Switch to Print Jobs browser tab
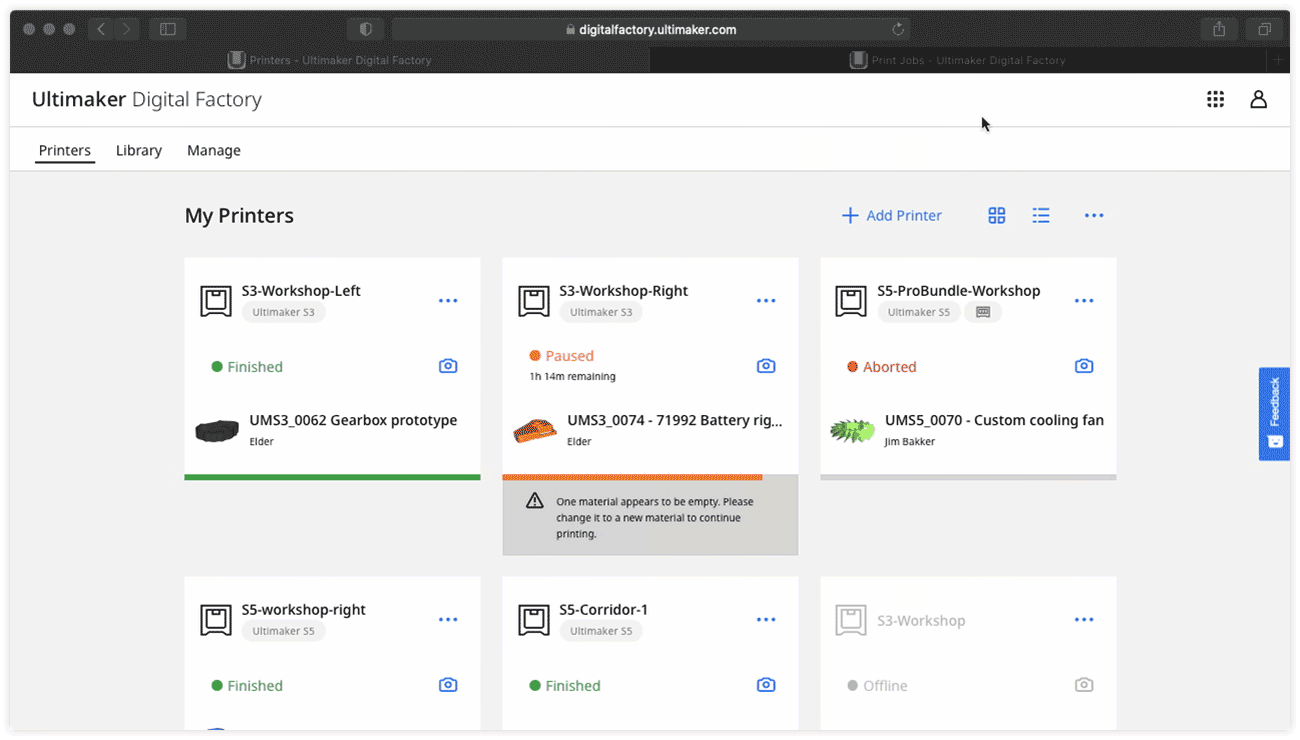Image resolution: width=1300 pixels, height=740 pixels. [958, 60]
